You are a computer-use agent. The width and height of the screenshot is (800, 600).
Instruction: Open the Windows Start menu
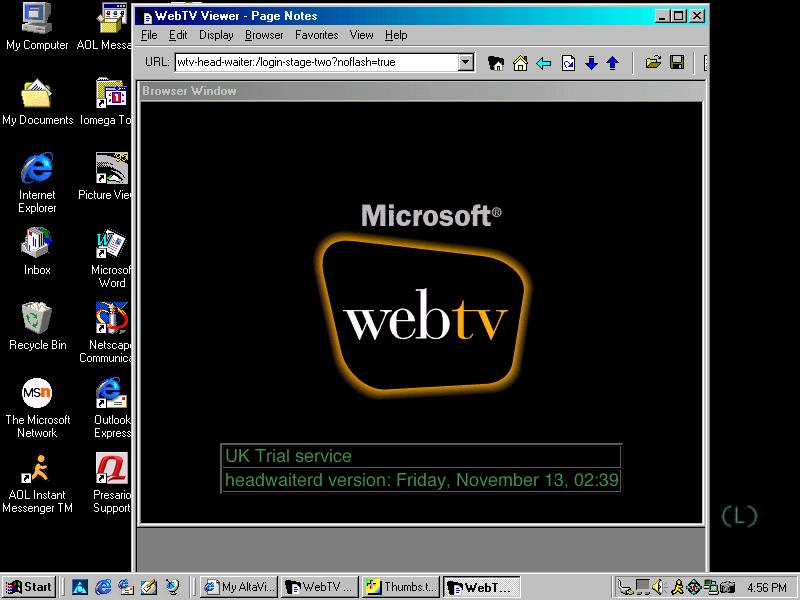[29, 587]
